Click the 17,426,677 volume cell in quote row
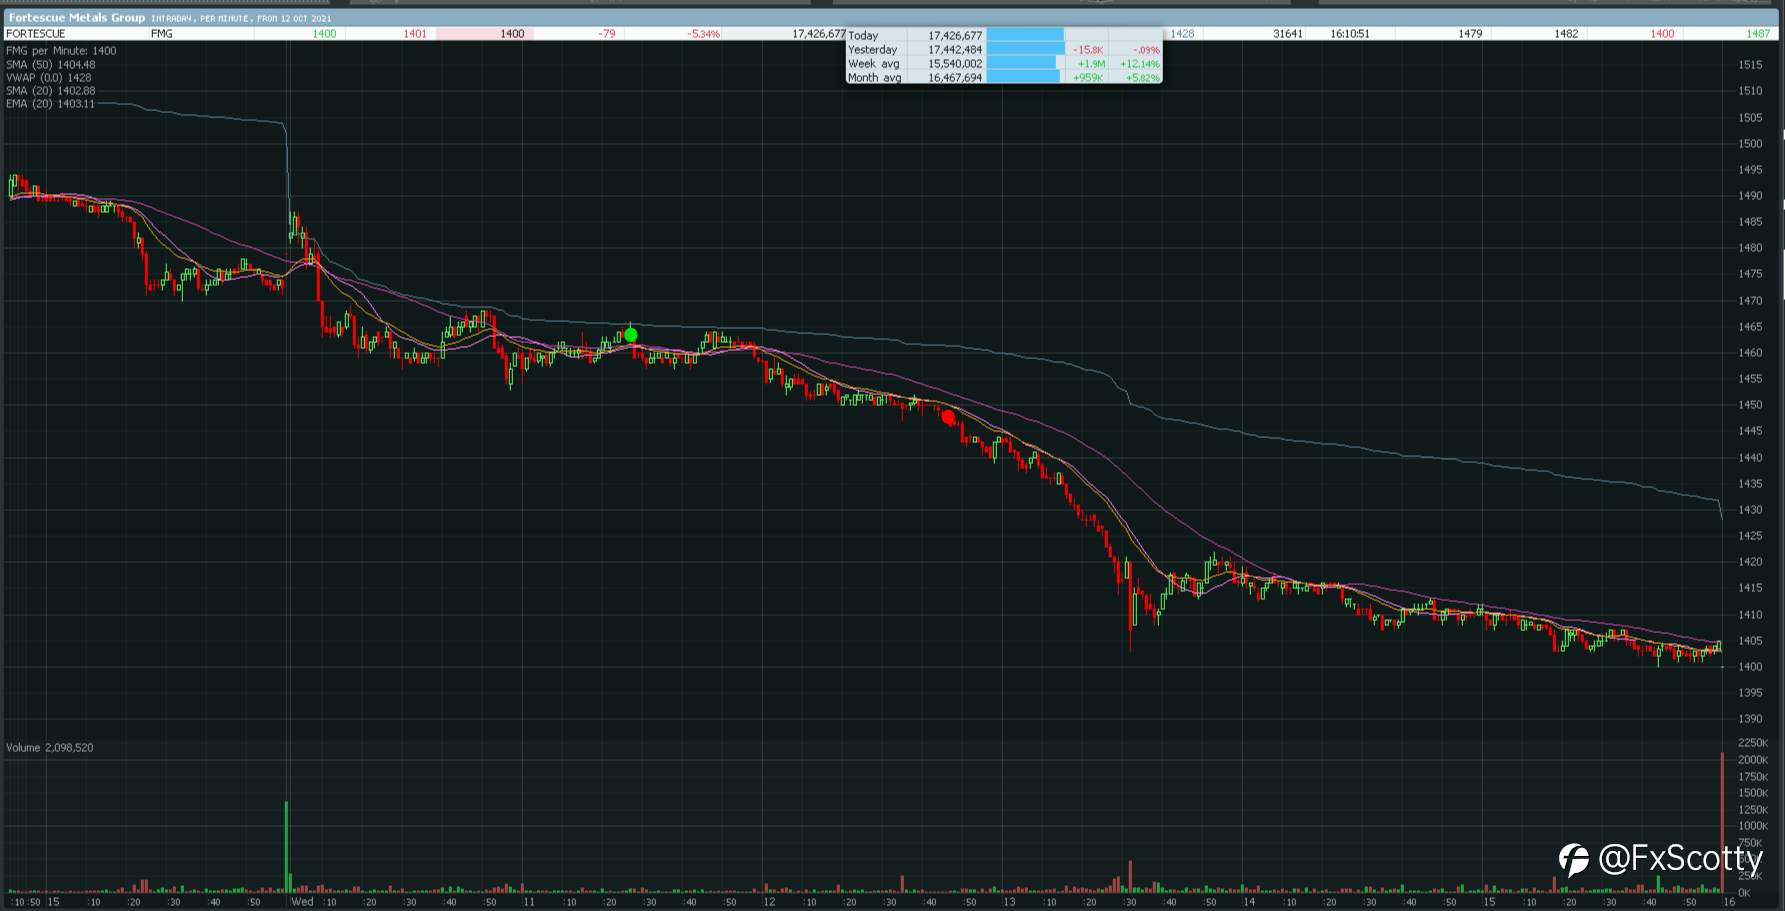The image size is (1785, 911). click(x=819, y=34)
